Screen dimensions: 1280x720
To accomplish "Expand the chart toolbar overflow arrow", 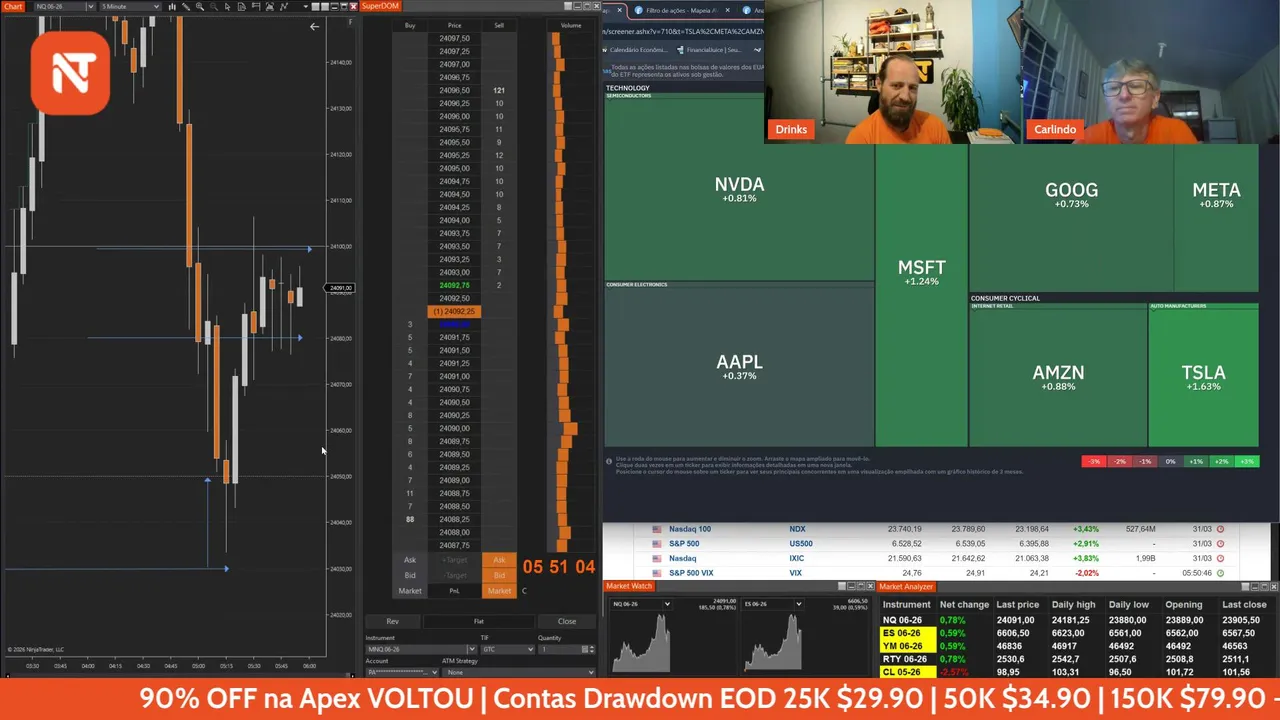I will coord(305,7).
